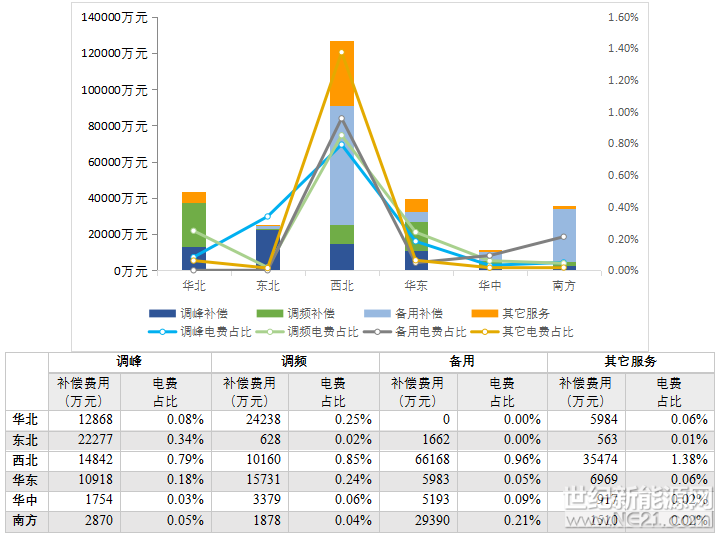Select the 南方 row label in table

click(x=25, y=521)
